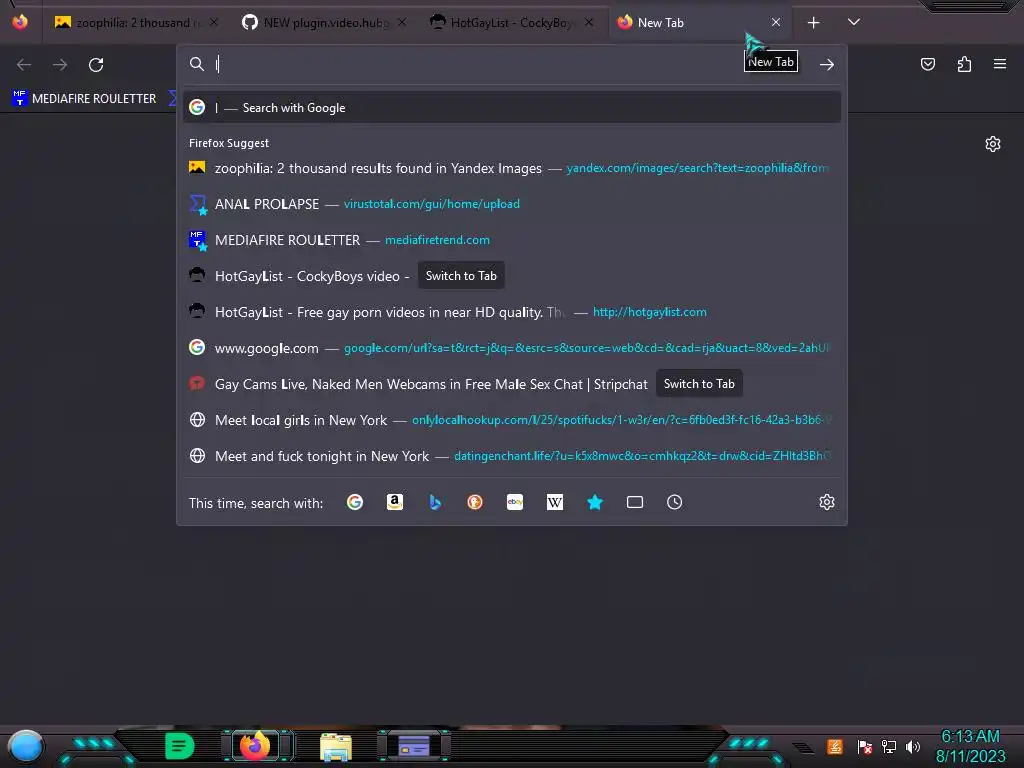
Task: Search open Tabs with the tab icon
Action: pyautogui.click(x=635, y=502)
